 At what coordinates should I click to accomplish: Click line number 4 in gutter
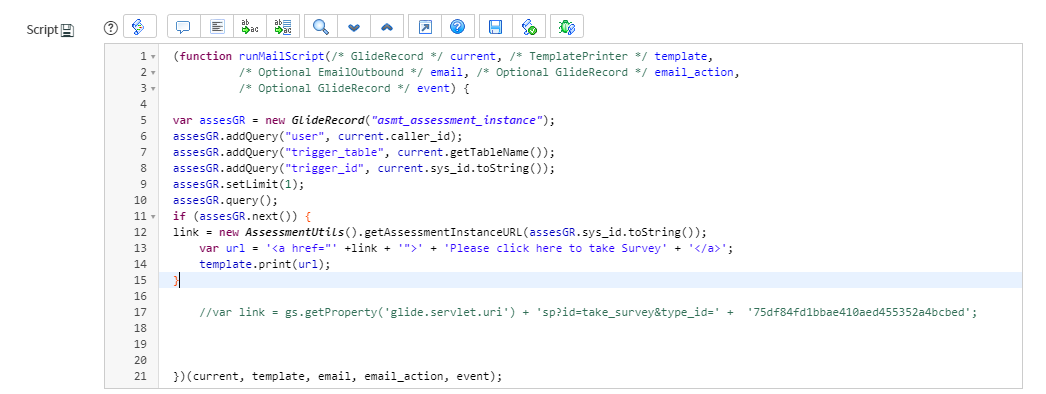click(x=143, y=105)
